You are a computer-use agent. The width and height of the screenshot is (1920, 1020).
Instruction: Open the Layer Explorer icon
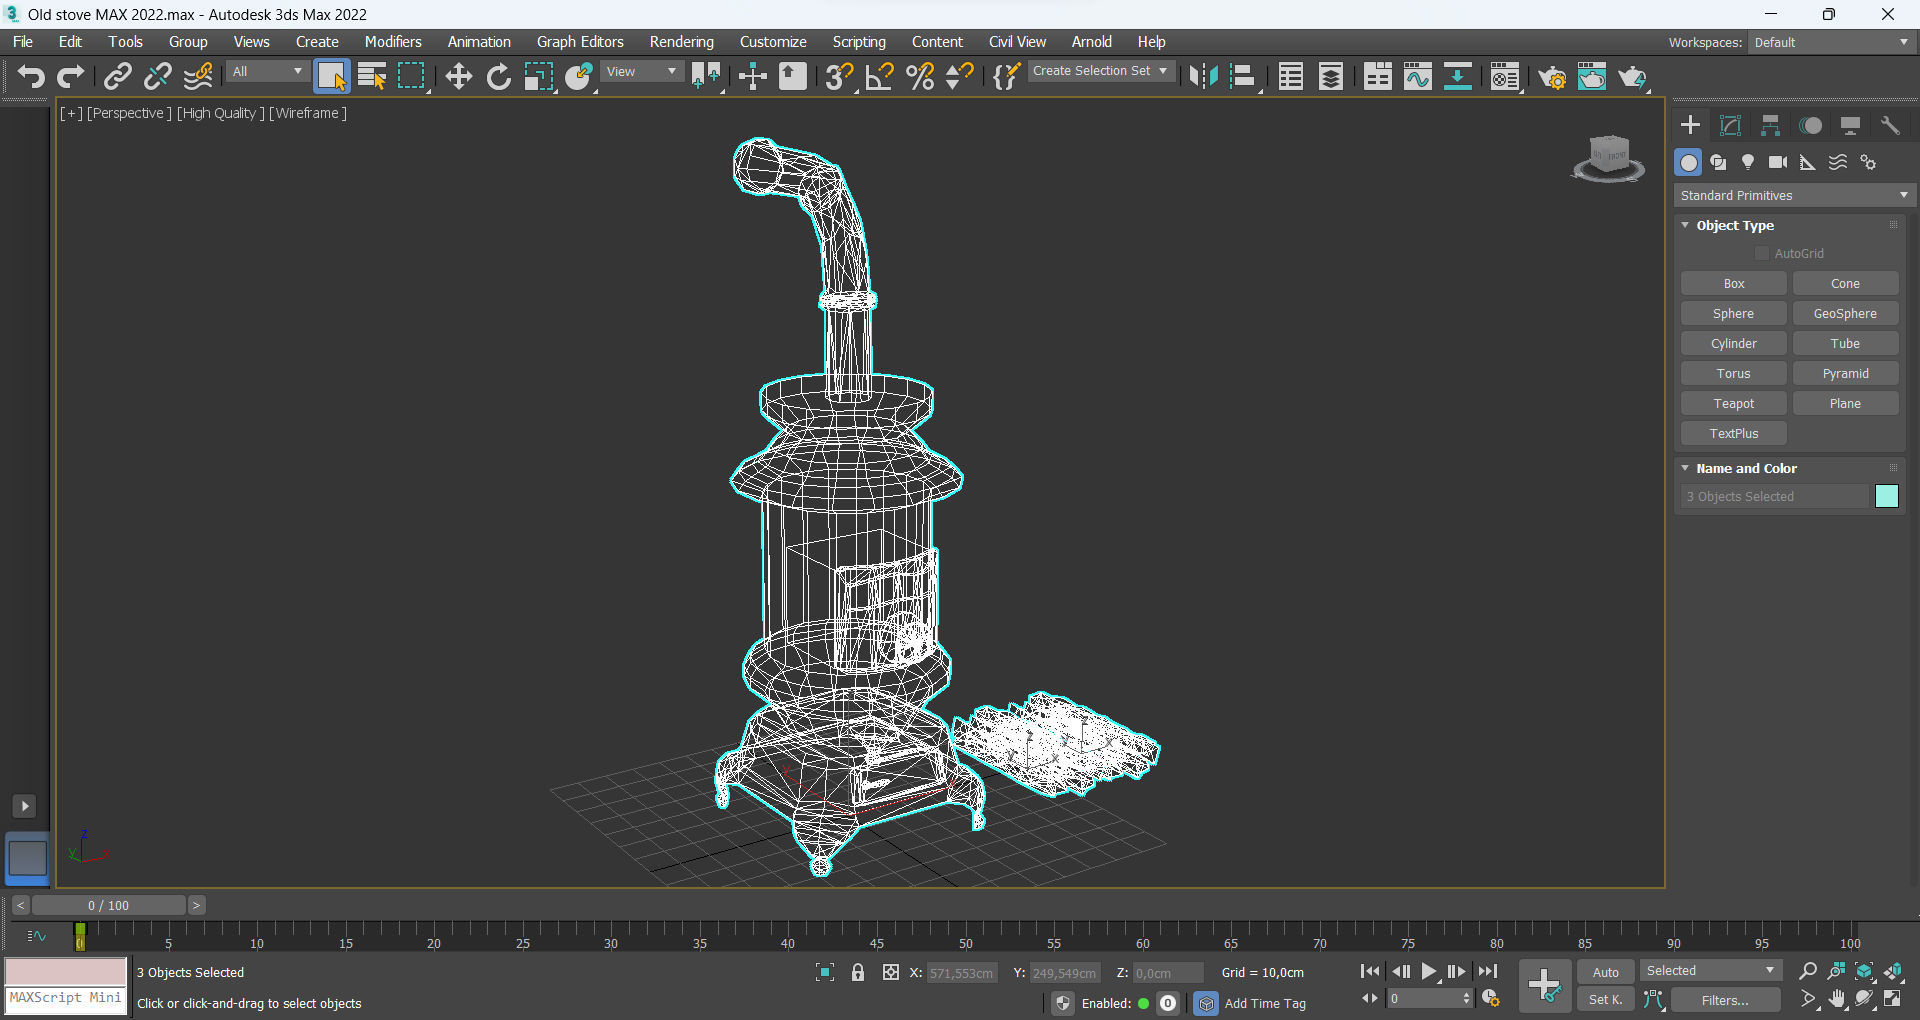coord(1331,76)
